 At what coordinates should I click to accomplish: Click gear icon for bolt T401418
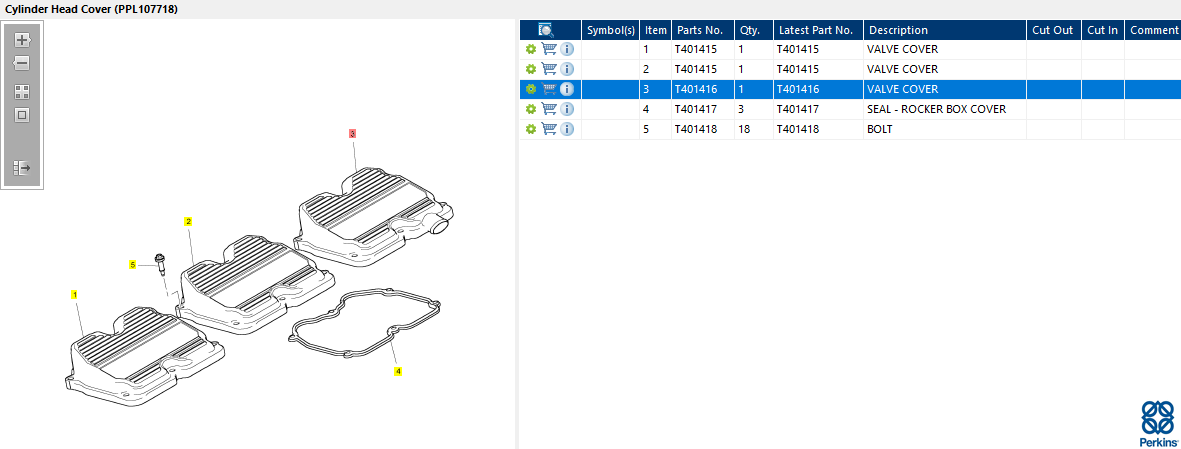(531, 129)
